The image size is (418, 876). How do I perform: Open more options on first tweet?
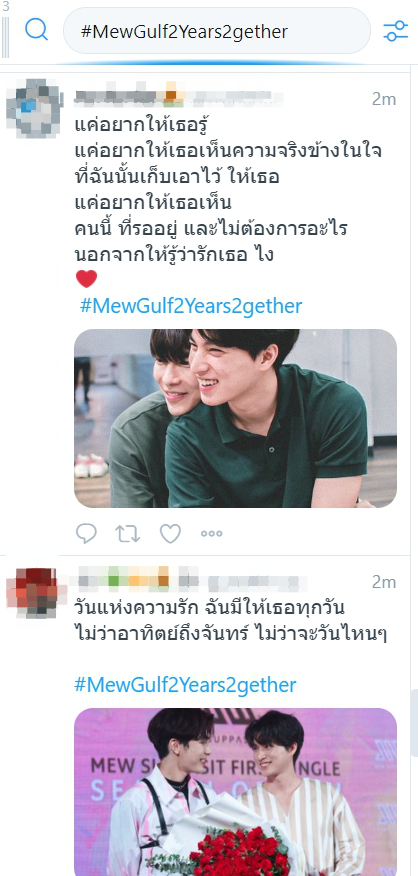(x=211, y=534)
